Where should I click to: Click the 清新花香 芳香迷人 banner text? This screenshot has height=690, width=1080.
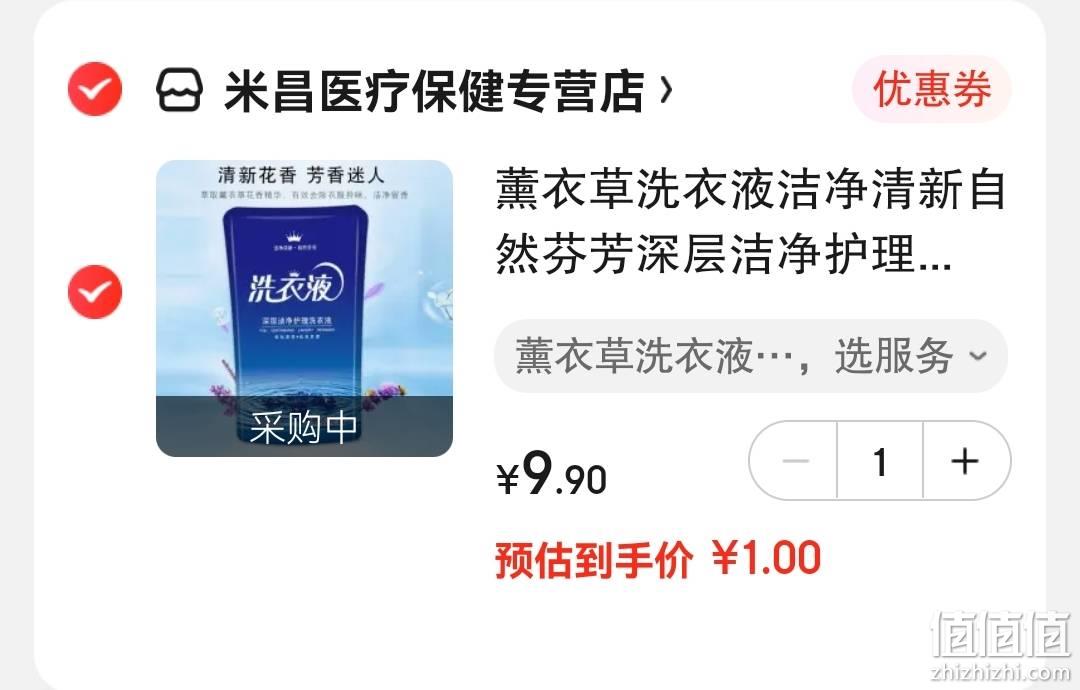tap(301, 175)
